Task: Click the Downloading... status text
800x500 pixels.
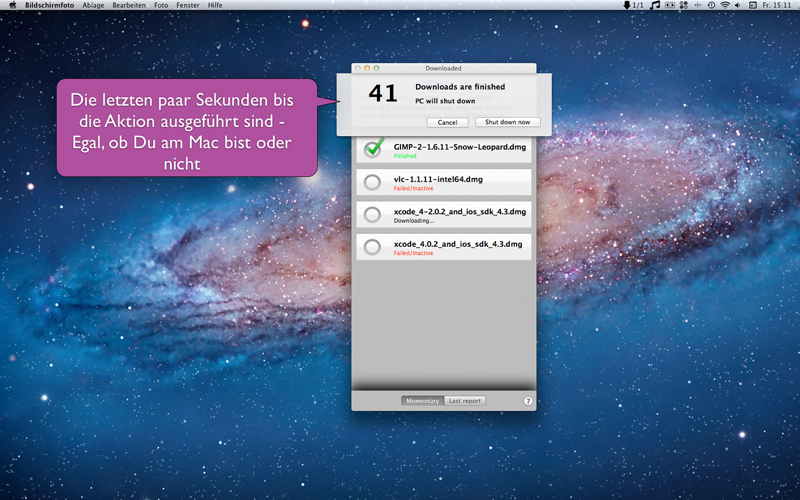Action: tap(414, 221)
